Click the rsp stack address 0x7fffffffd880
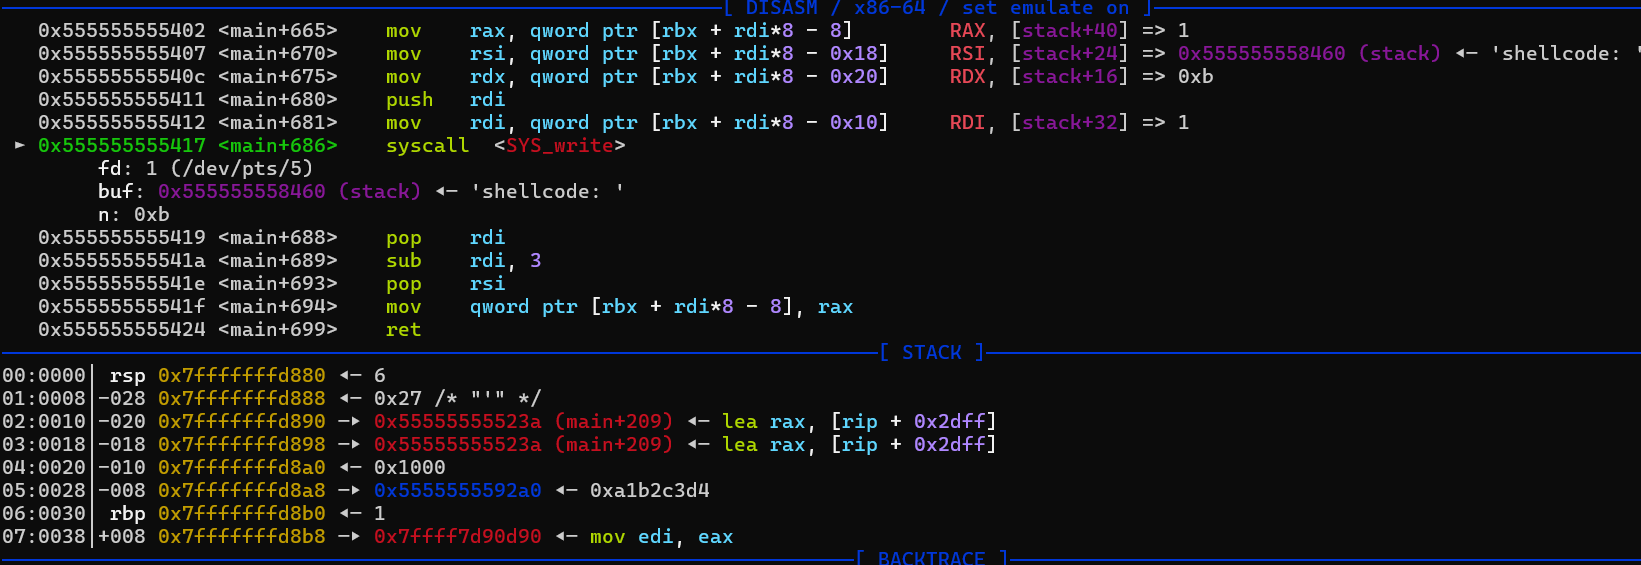 tap(241, 375)
